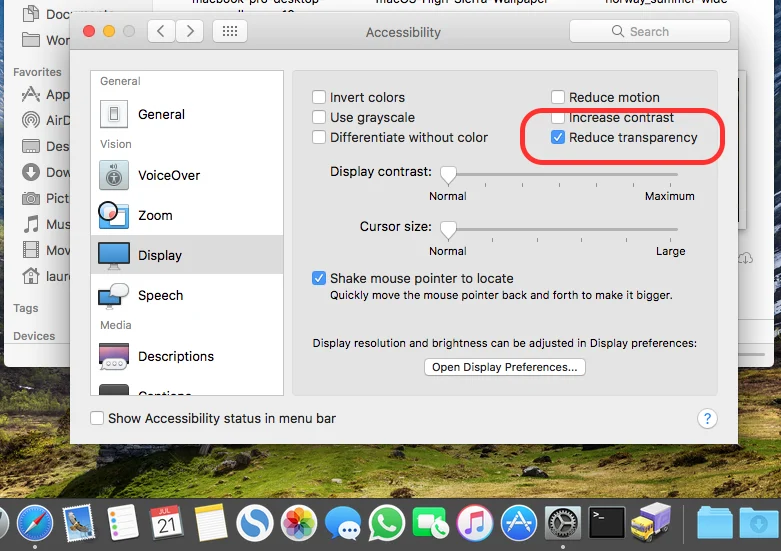Viewport: 781px width, 551px height.
Task: Open the Photos app in Dock
Action: [298, 523]
